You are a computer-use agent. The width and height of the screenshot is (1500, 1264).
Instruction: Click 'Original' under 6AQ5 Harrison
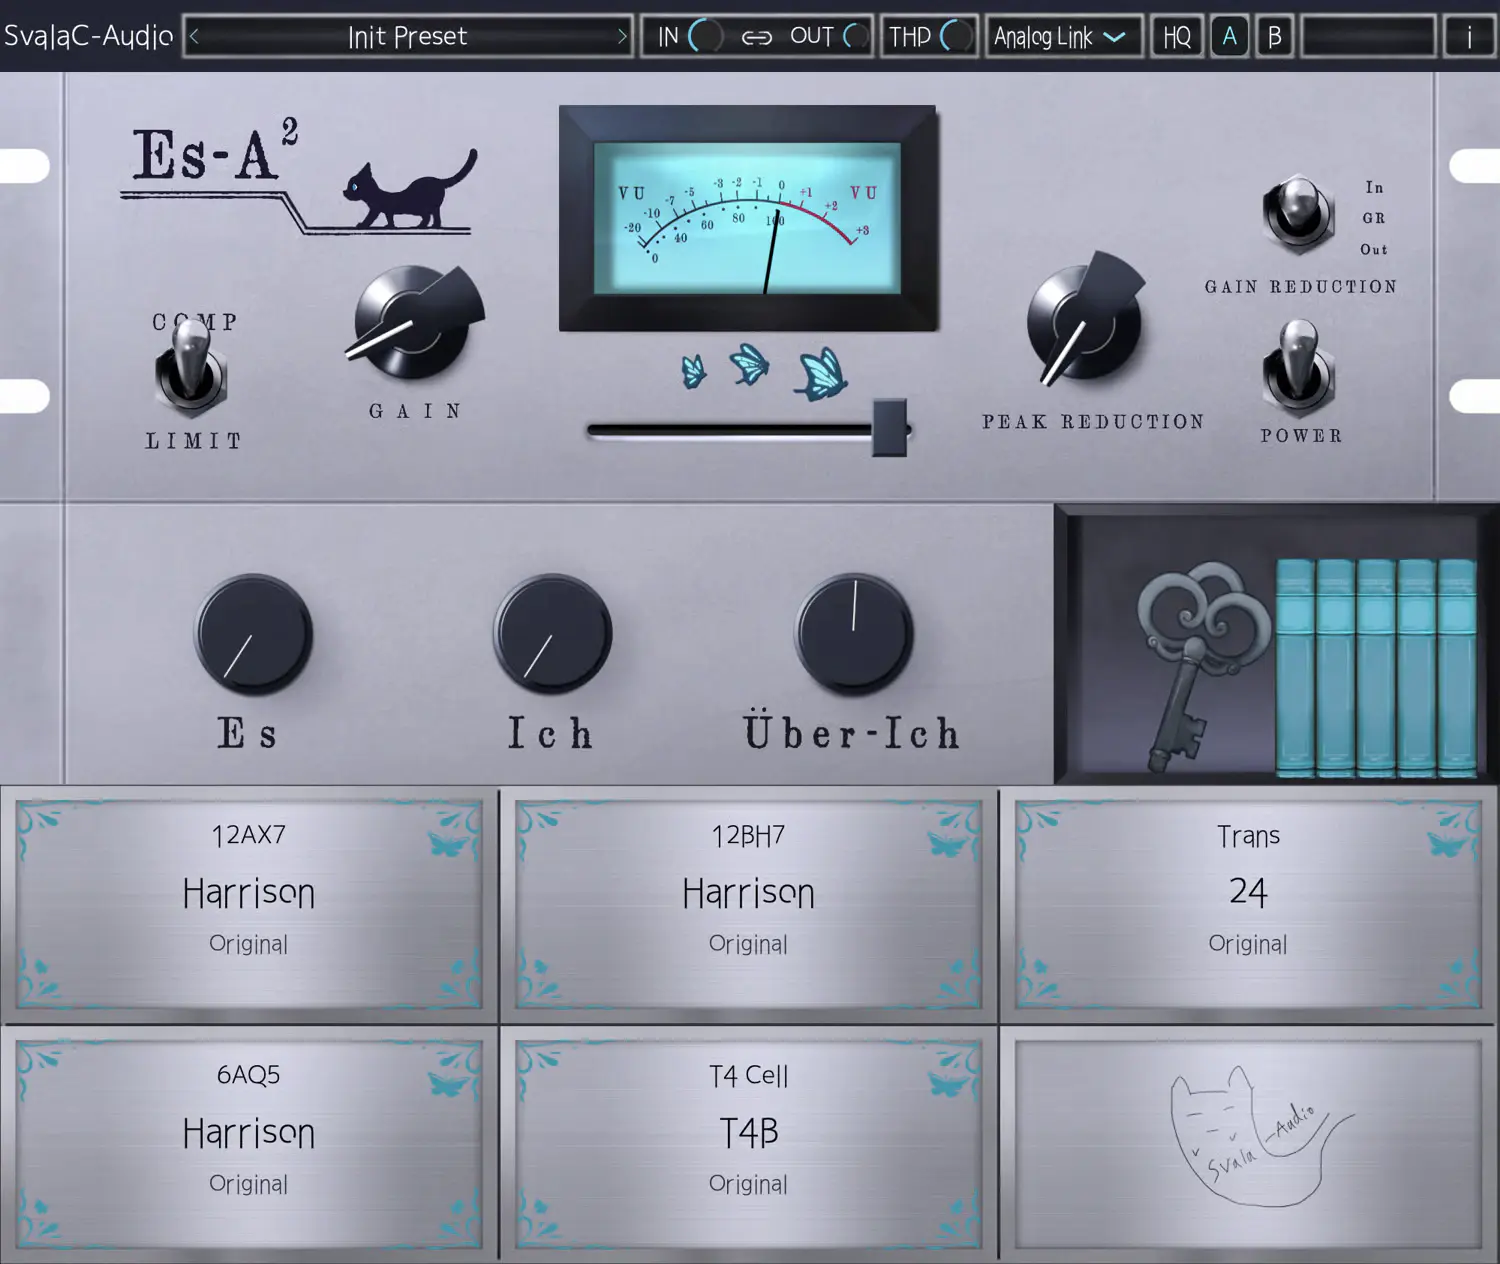(x=248, y=1184)
